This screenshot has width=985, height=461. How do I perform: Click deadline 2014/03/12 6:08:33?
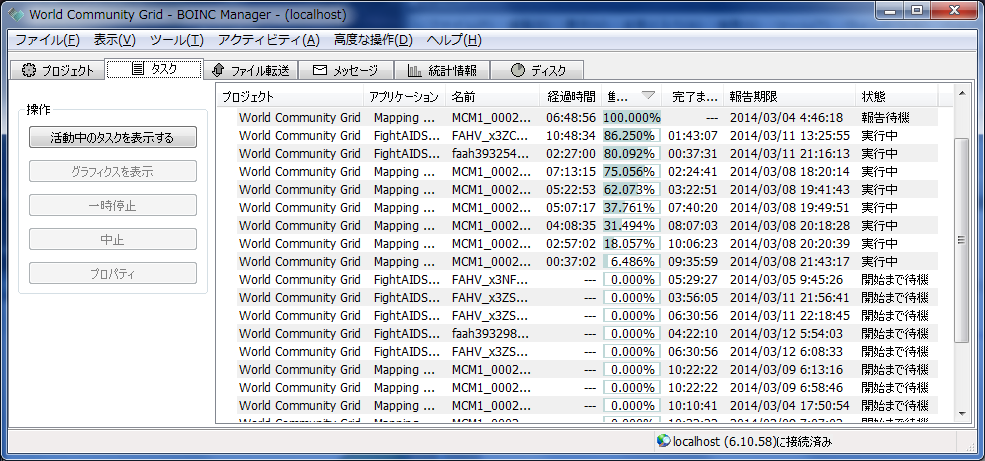786,352
